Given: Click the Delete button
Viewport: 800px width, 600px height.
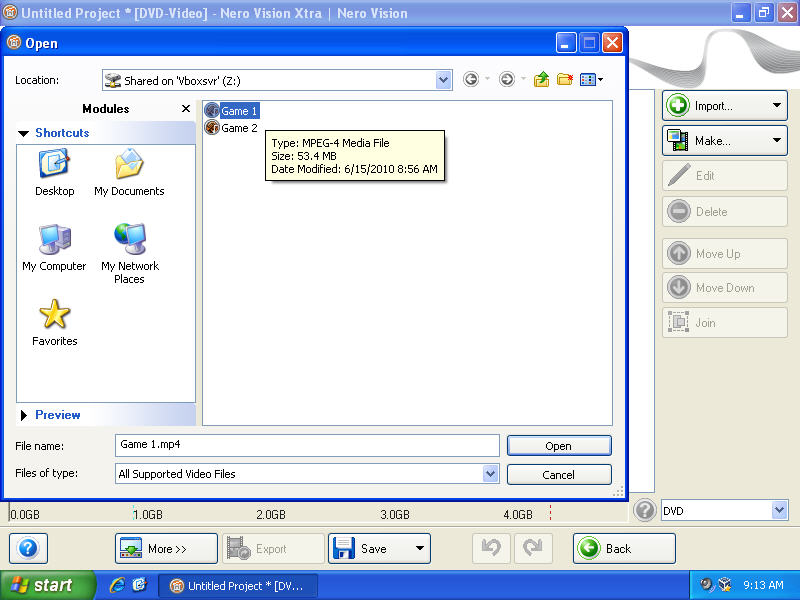Looking at the screenshot, I should click(724, 211).
